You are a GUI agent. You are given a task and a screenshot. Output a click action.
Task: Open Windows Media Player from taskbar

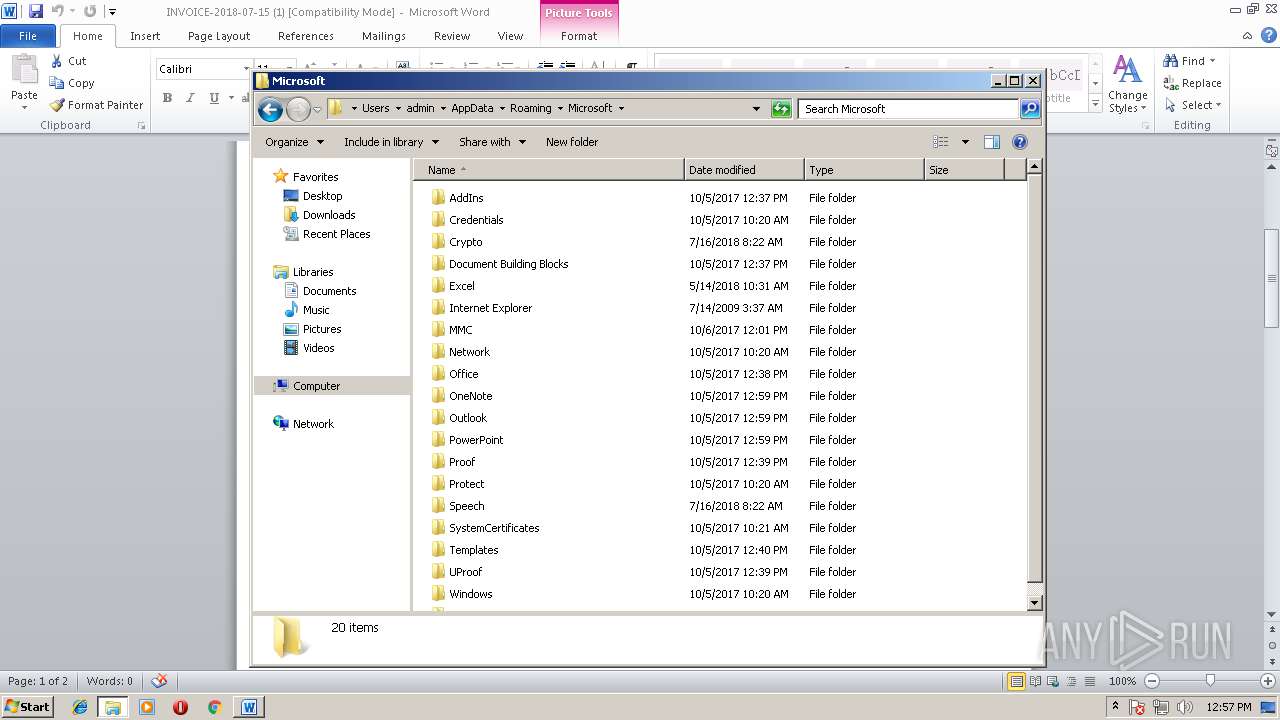[x=147, y=707]
